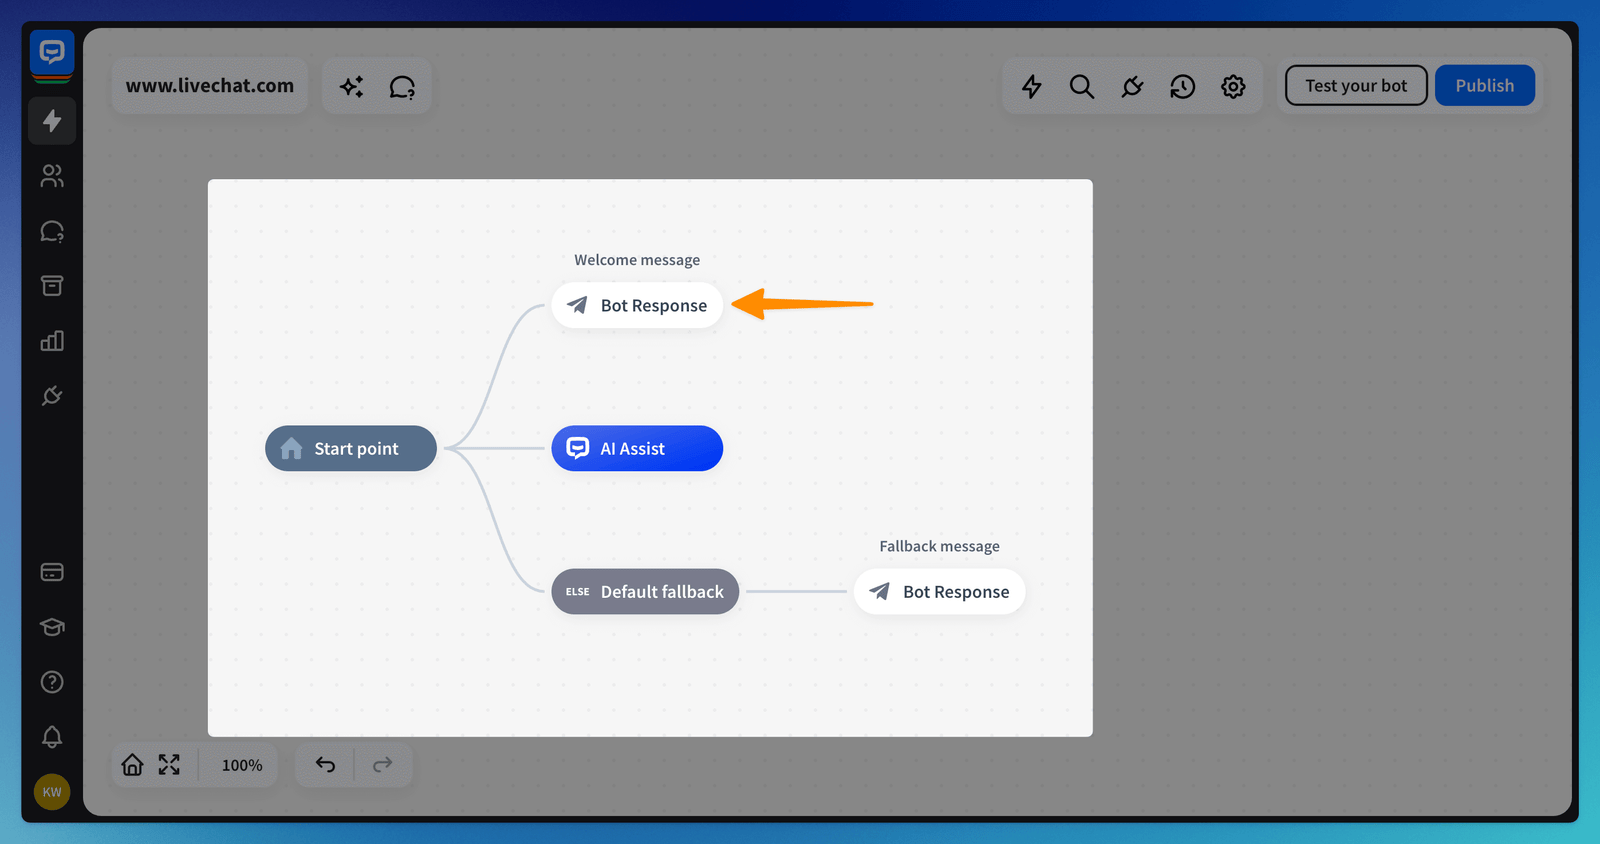Click the notifications bell icon
The width and height of the screenshot is (1600, 844).
click(x=52, y=737)
